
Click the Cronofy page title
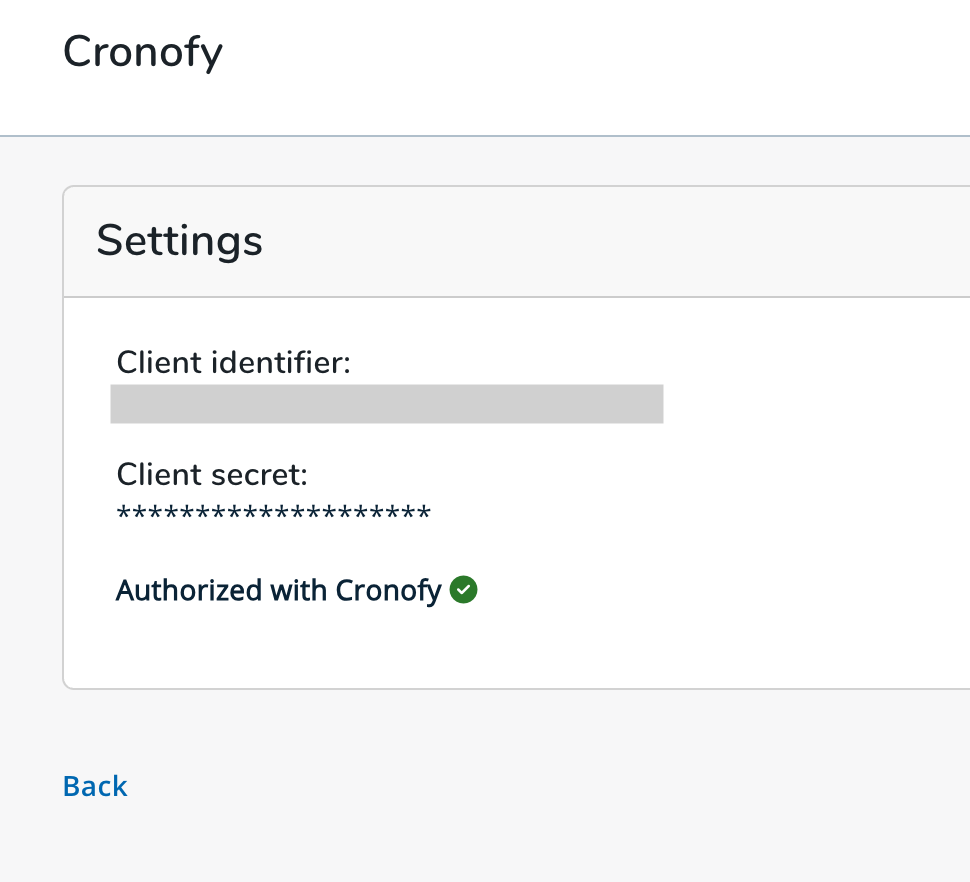tap(143, 53)
